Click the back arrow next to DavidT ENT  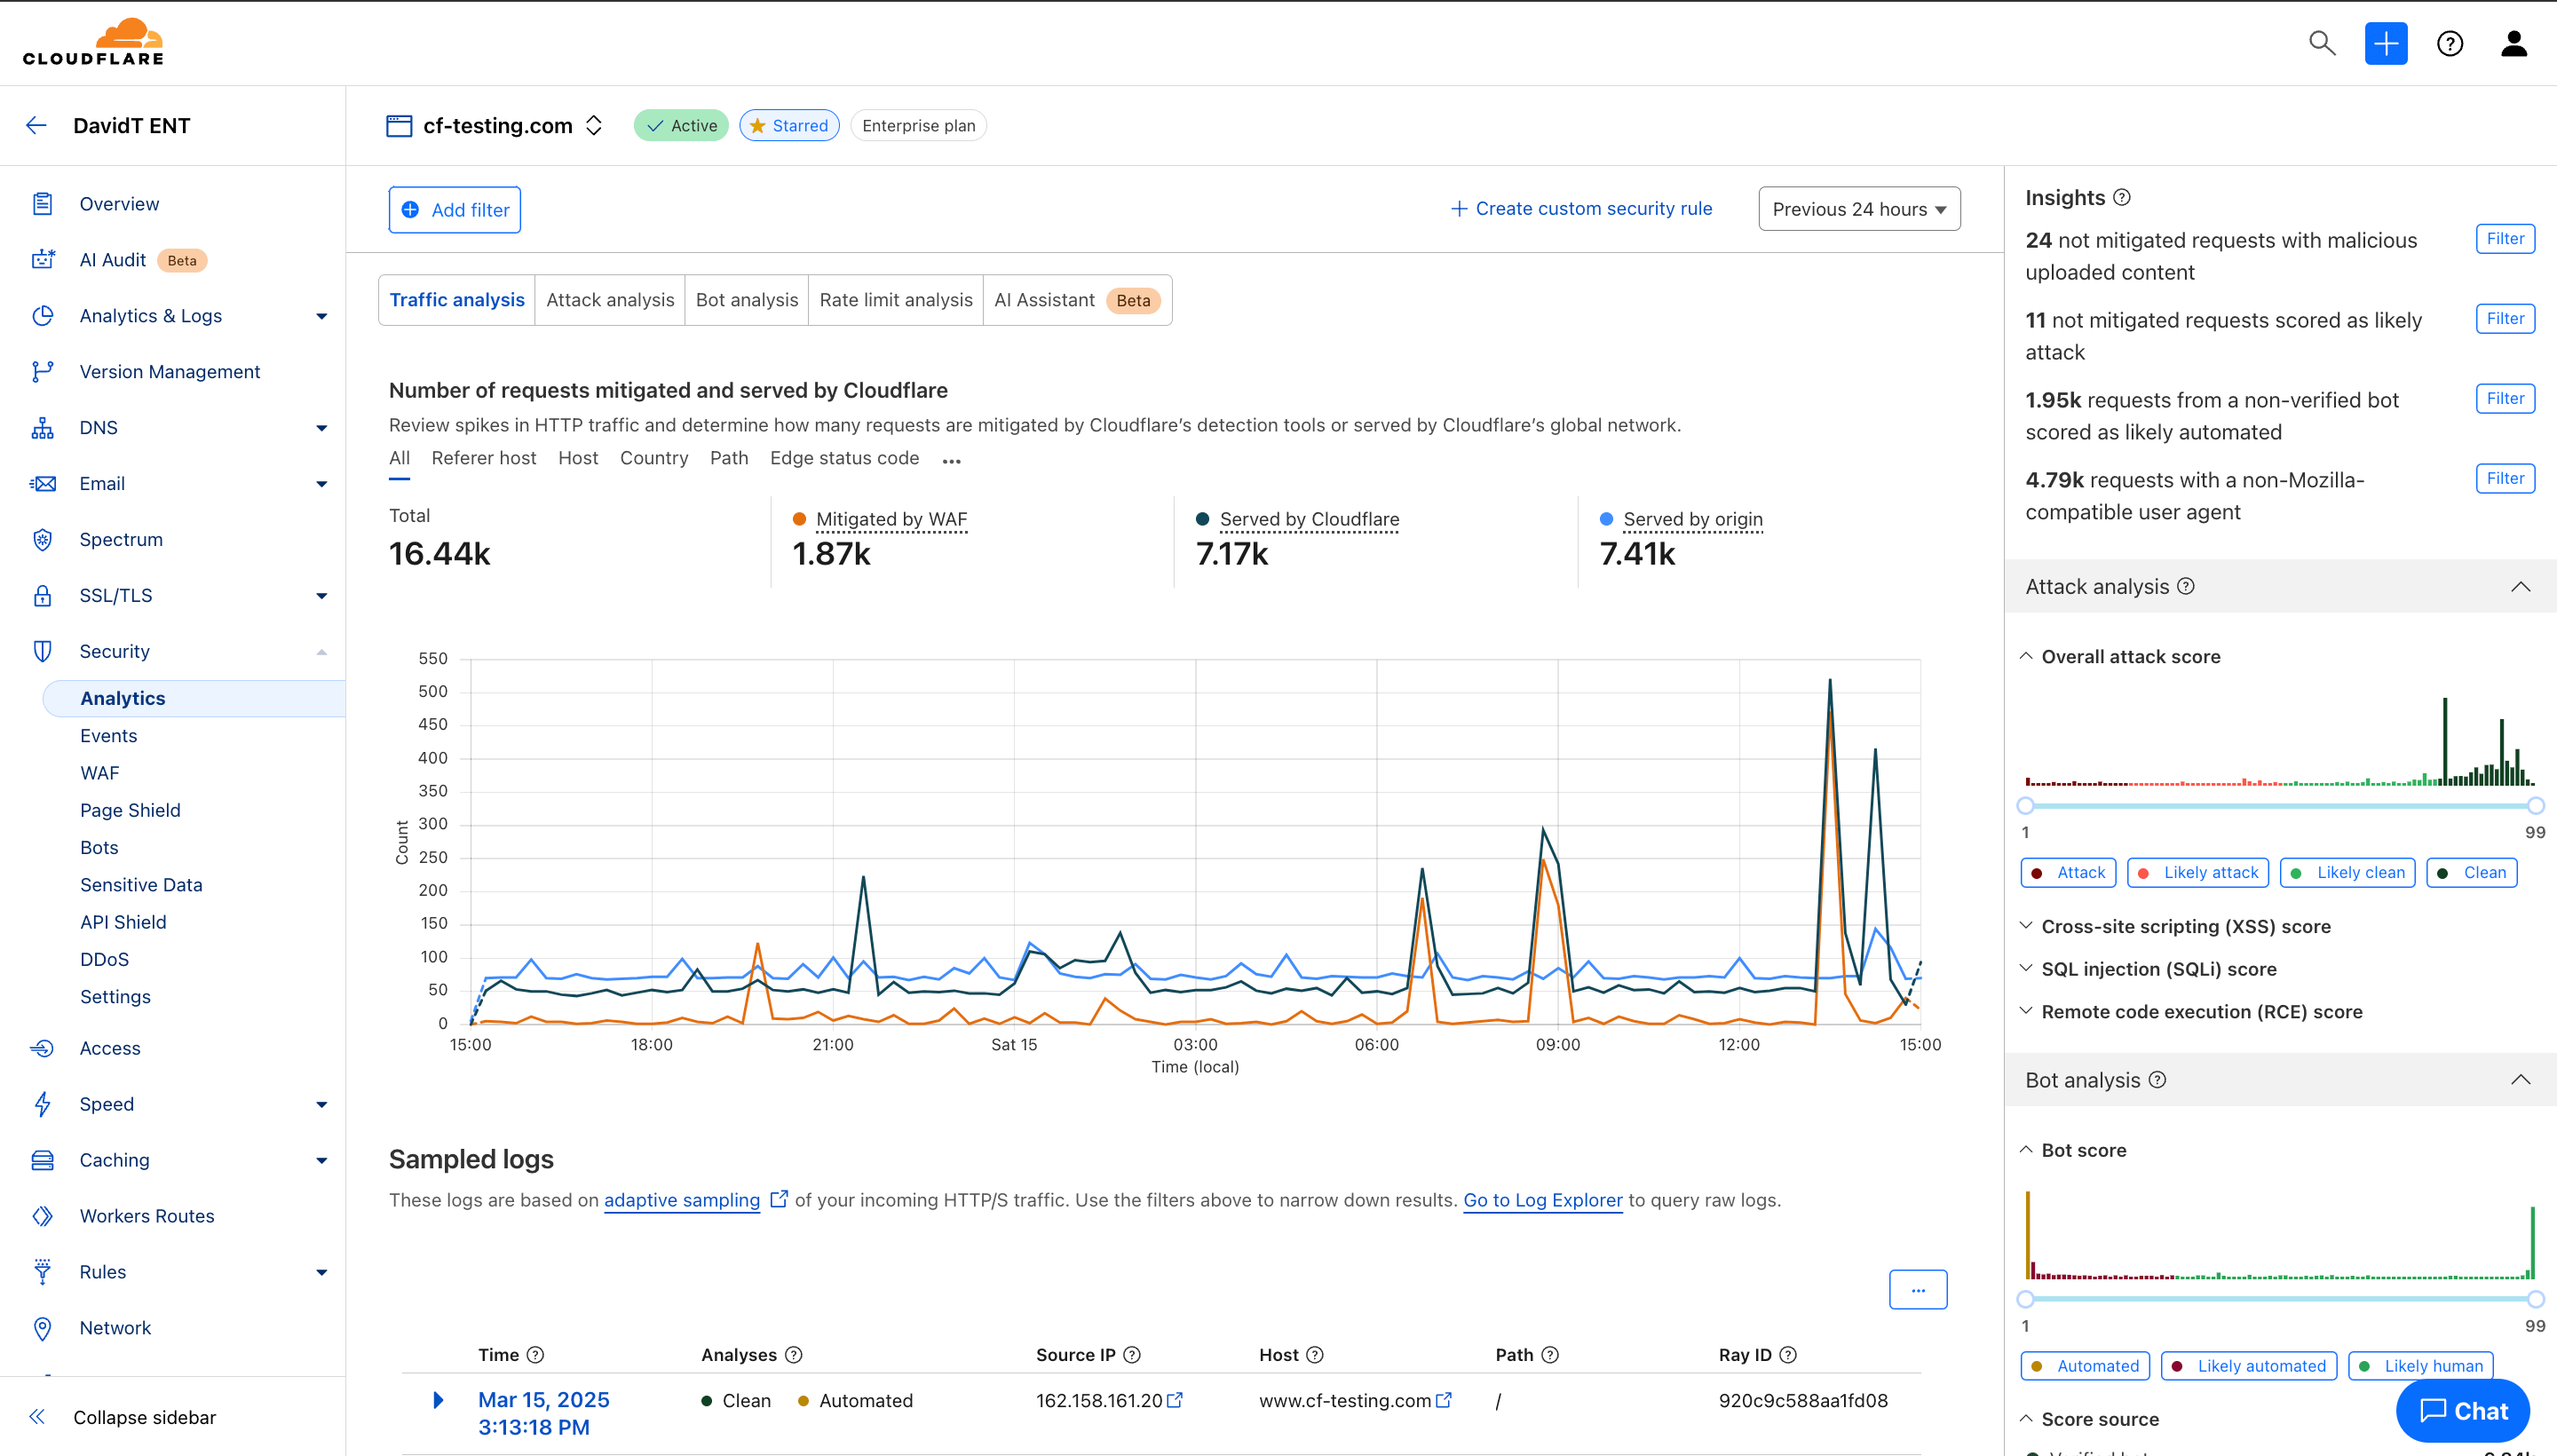(36, 125)
